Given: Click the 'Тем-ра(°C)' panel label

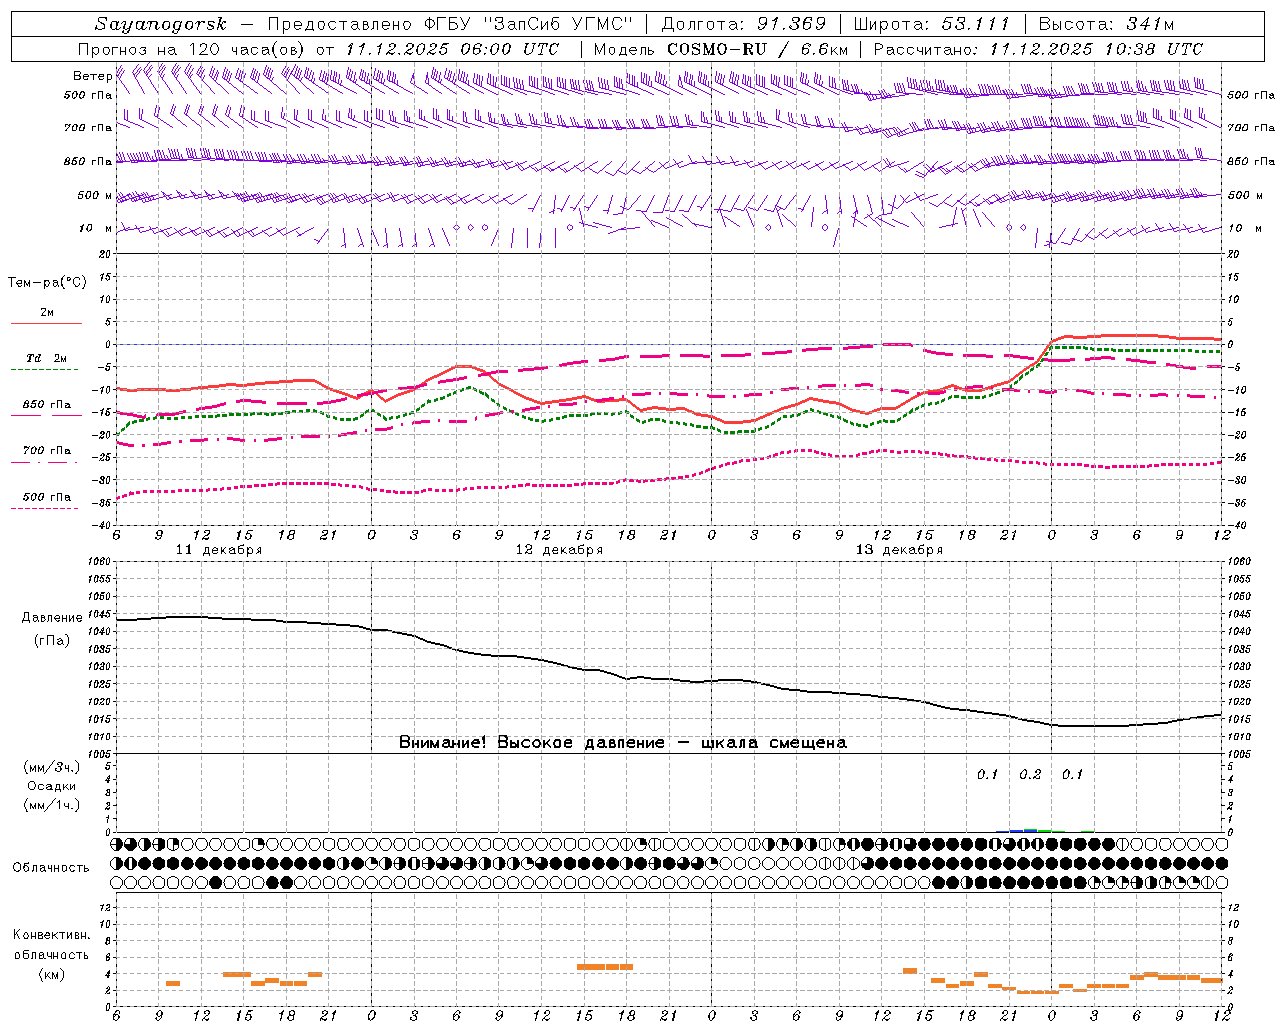Looking at the screenshot, I should tap(47, 283).
